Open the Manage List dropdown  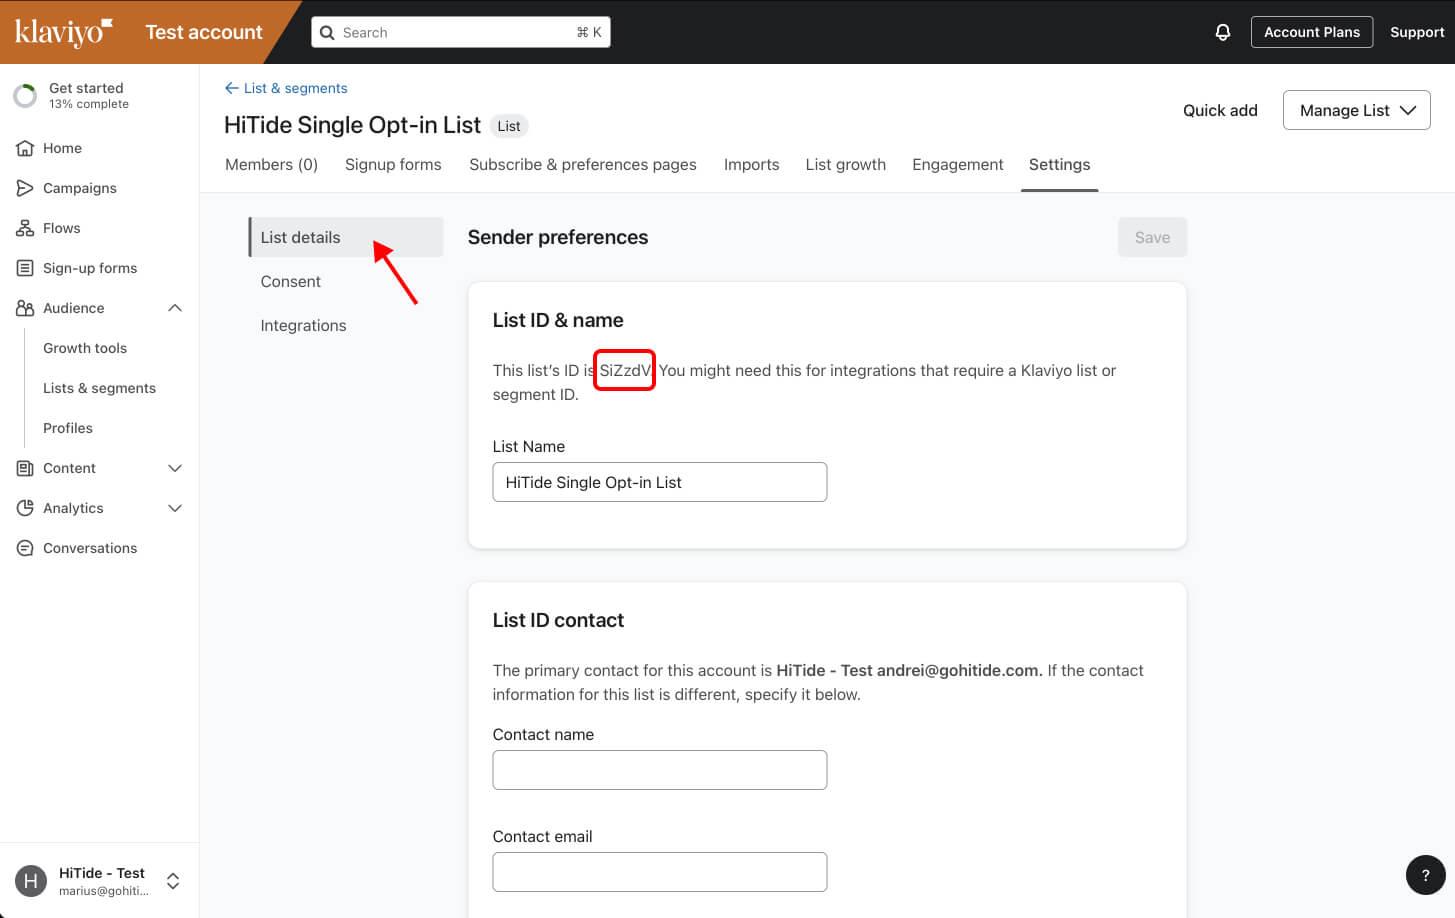tap(1356, 110)
